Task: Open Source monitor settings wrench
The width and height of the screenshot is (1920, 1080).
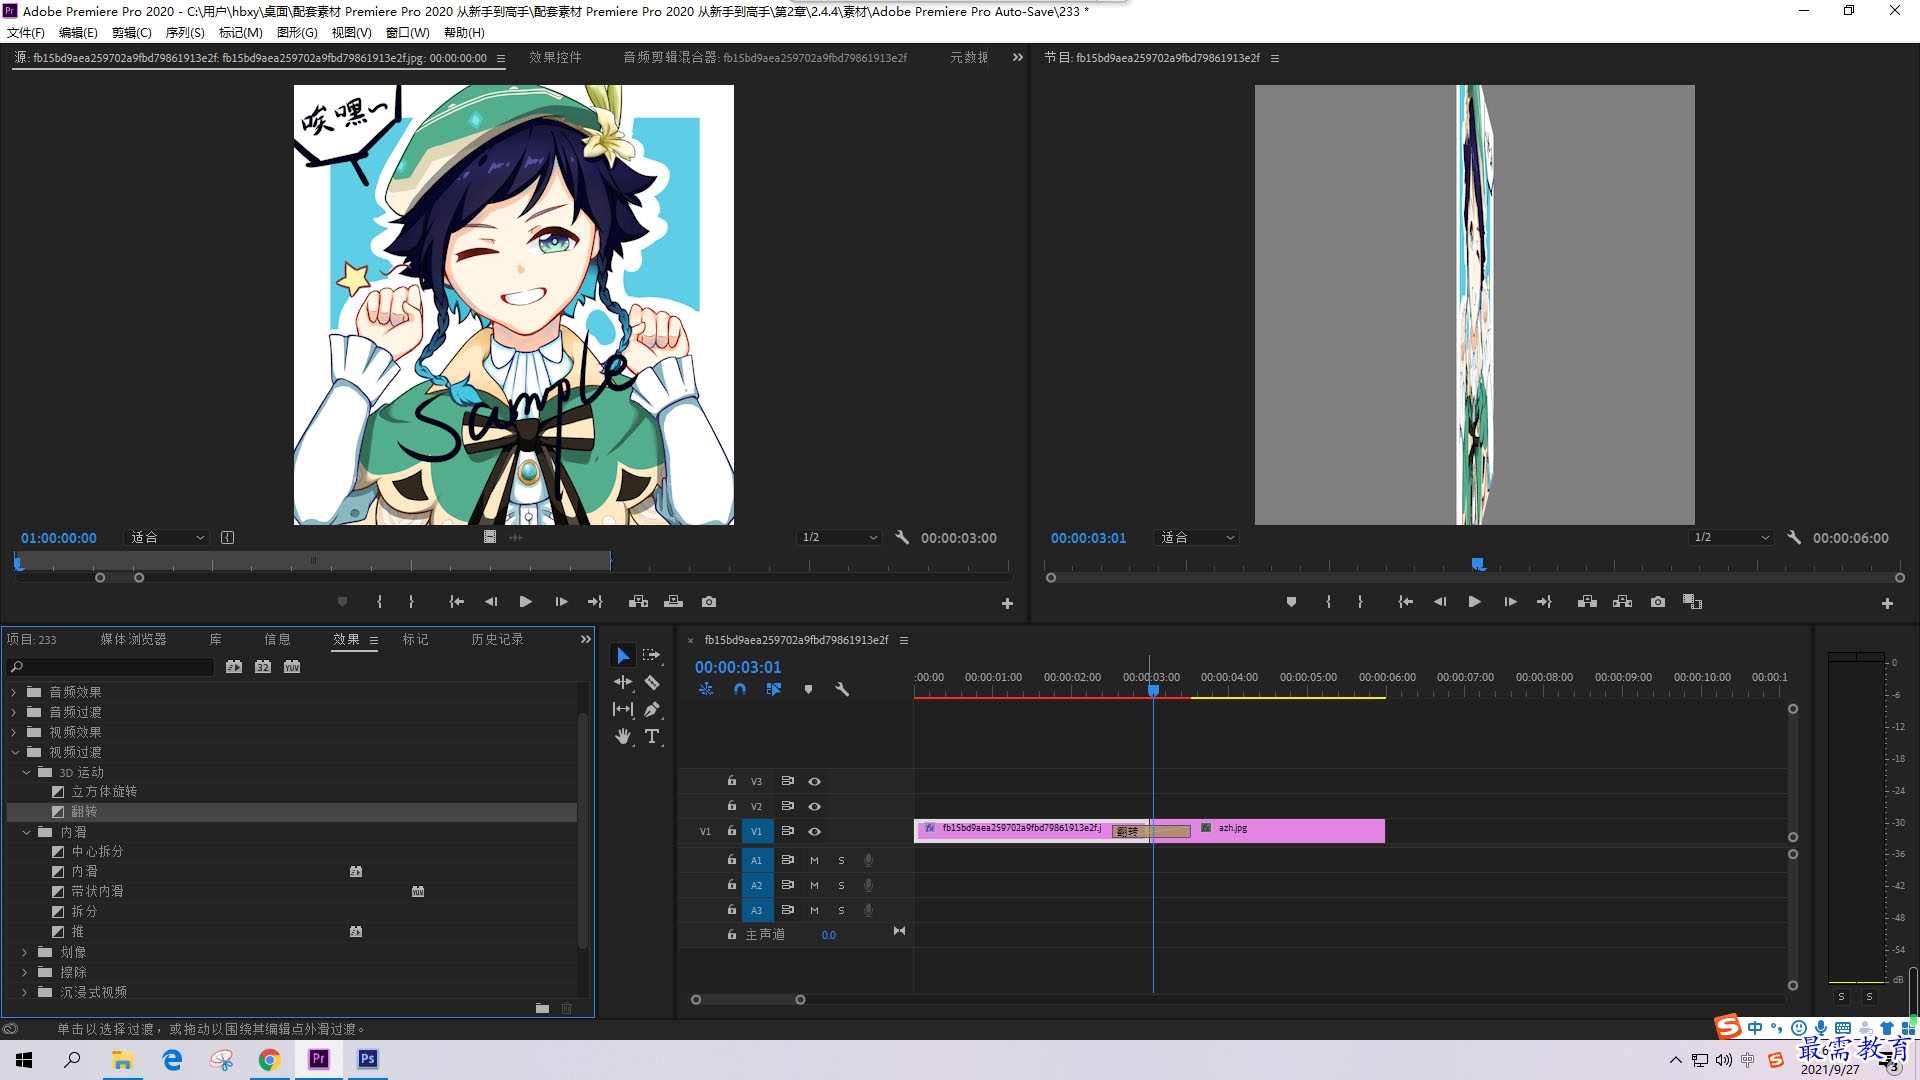Action: [902, 537]
